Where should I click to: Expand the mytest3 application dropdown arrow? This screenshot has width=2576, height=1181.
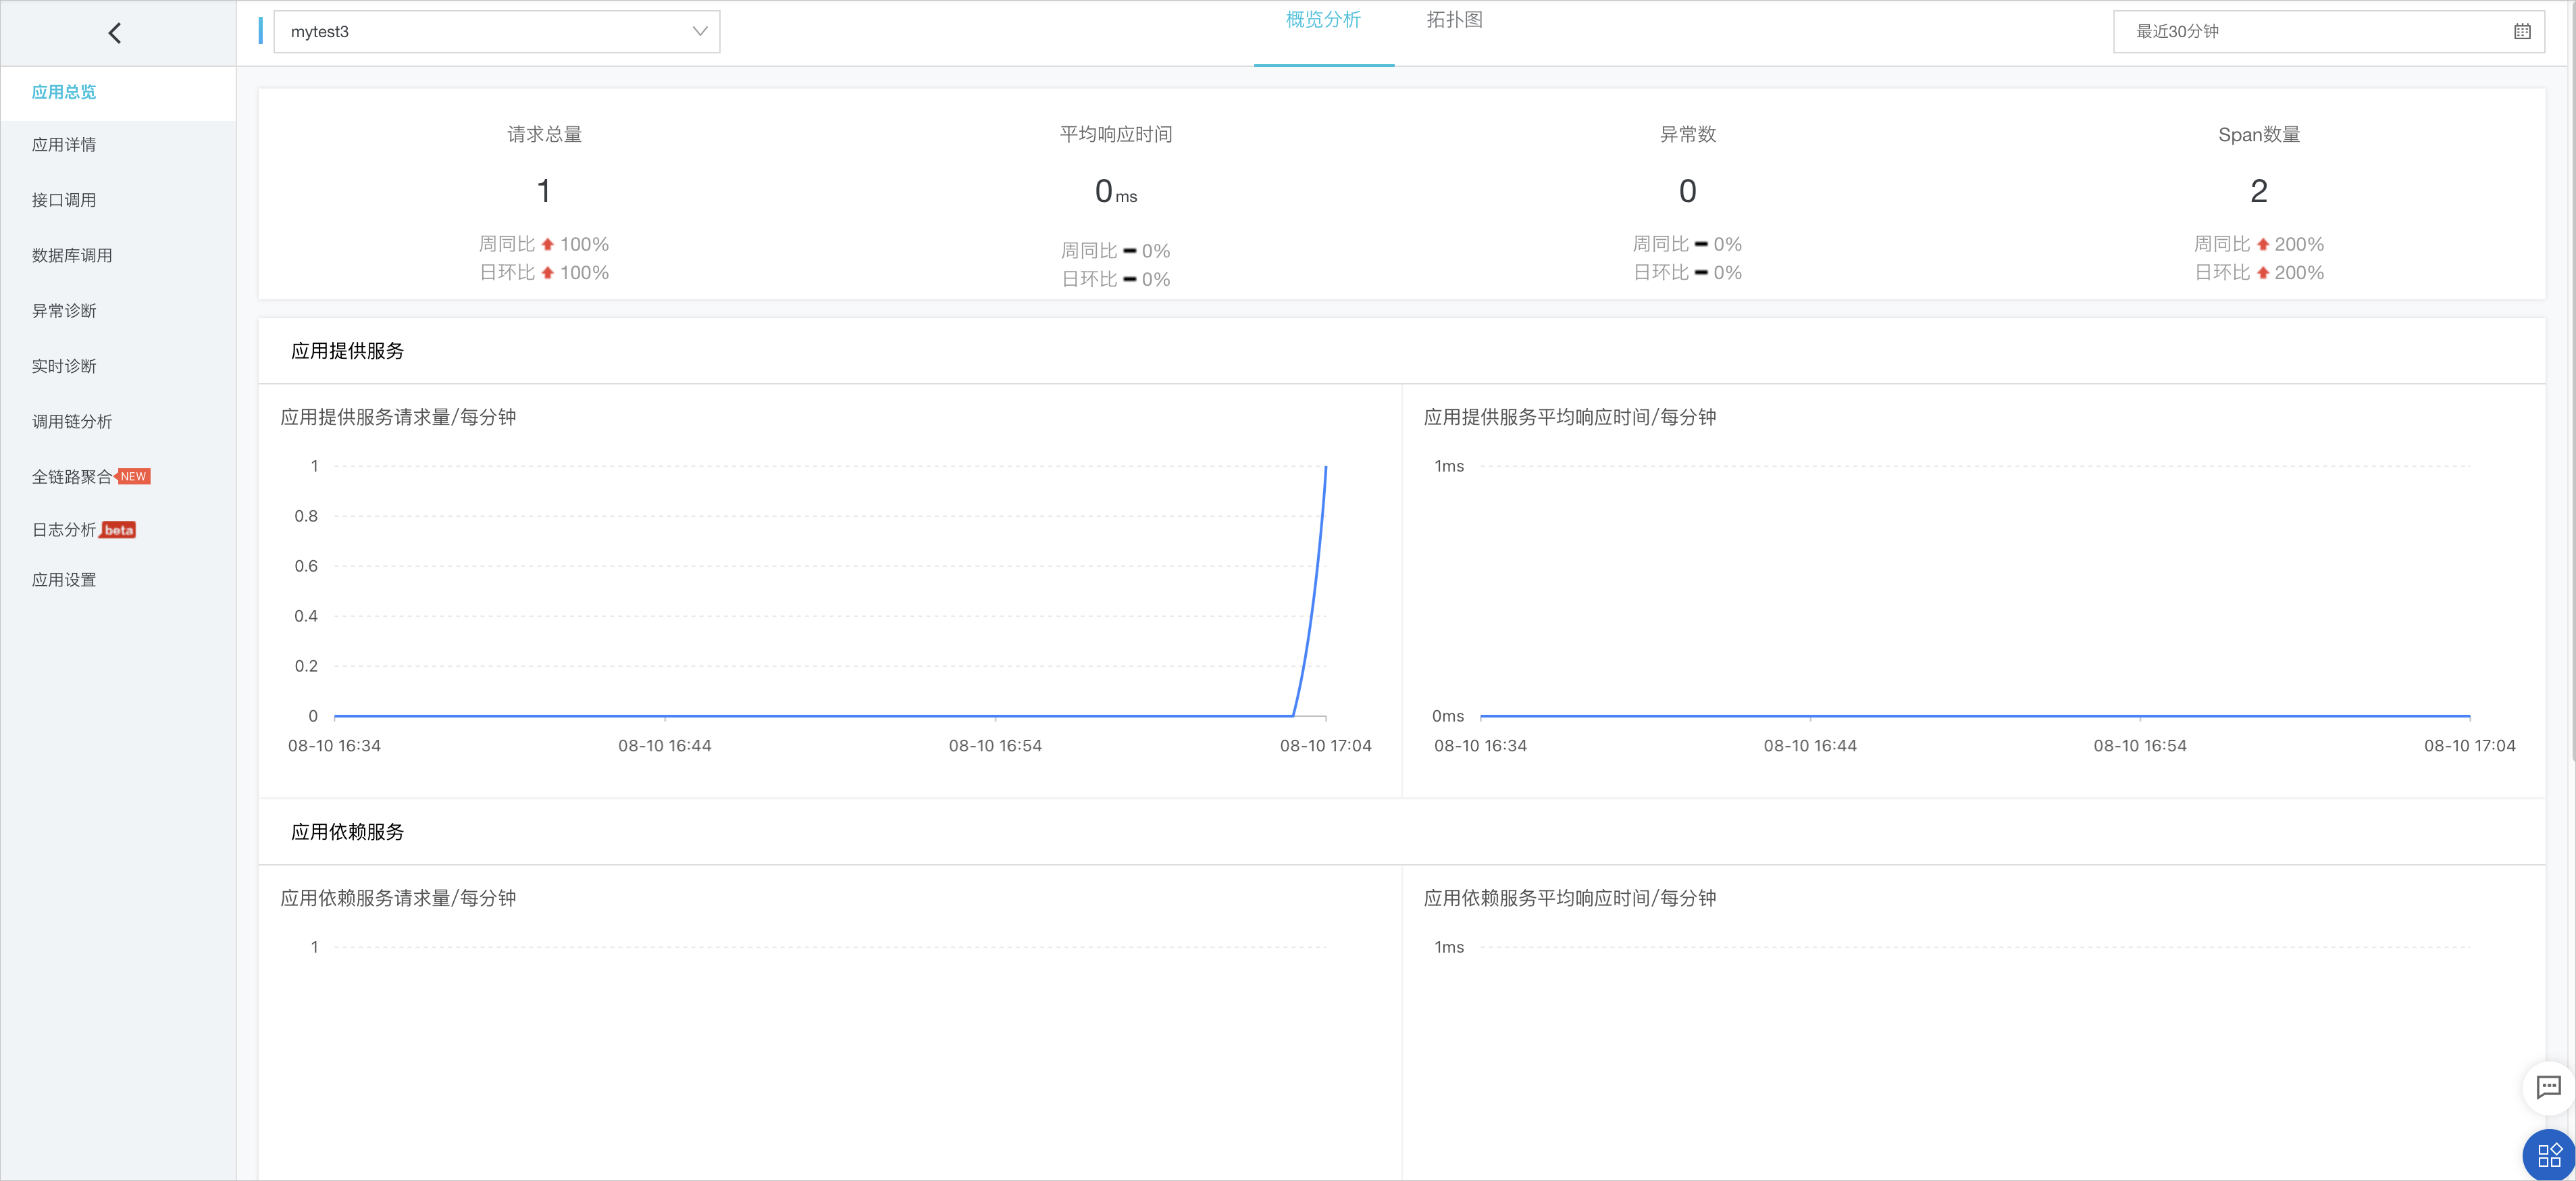700,32
